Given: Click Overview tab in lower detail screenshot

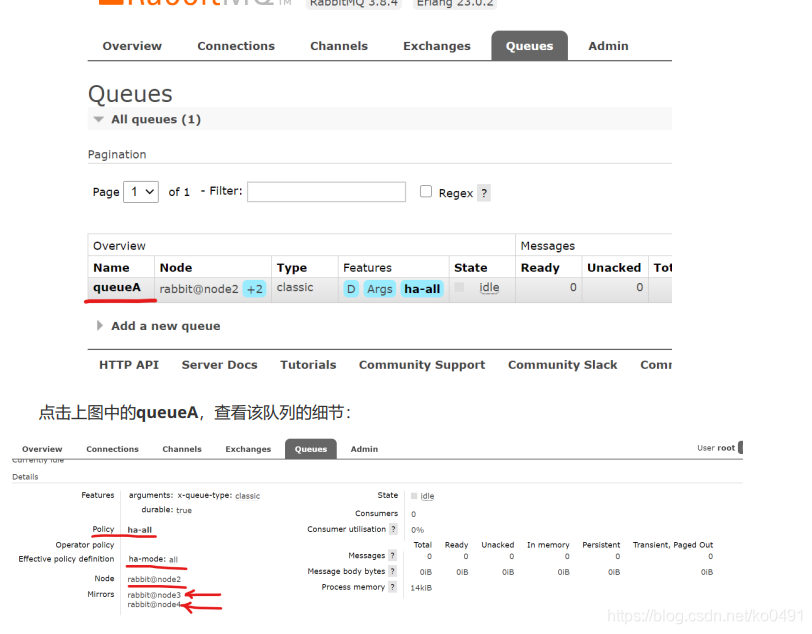Looking at the screenshot, I should pyautogui.click(x=42, y=449).
